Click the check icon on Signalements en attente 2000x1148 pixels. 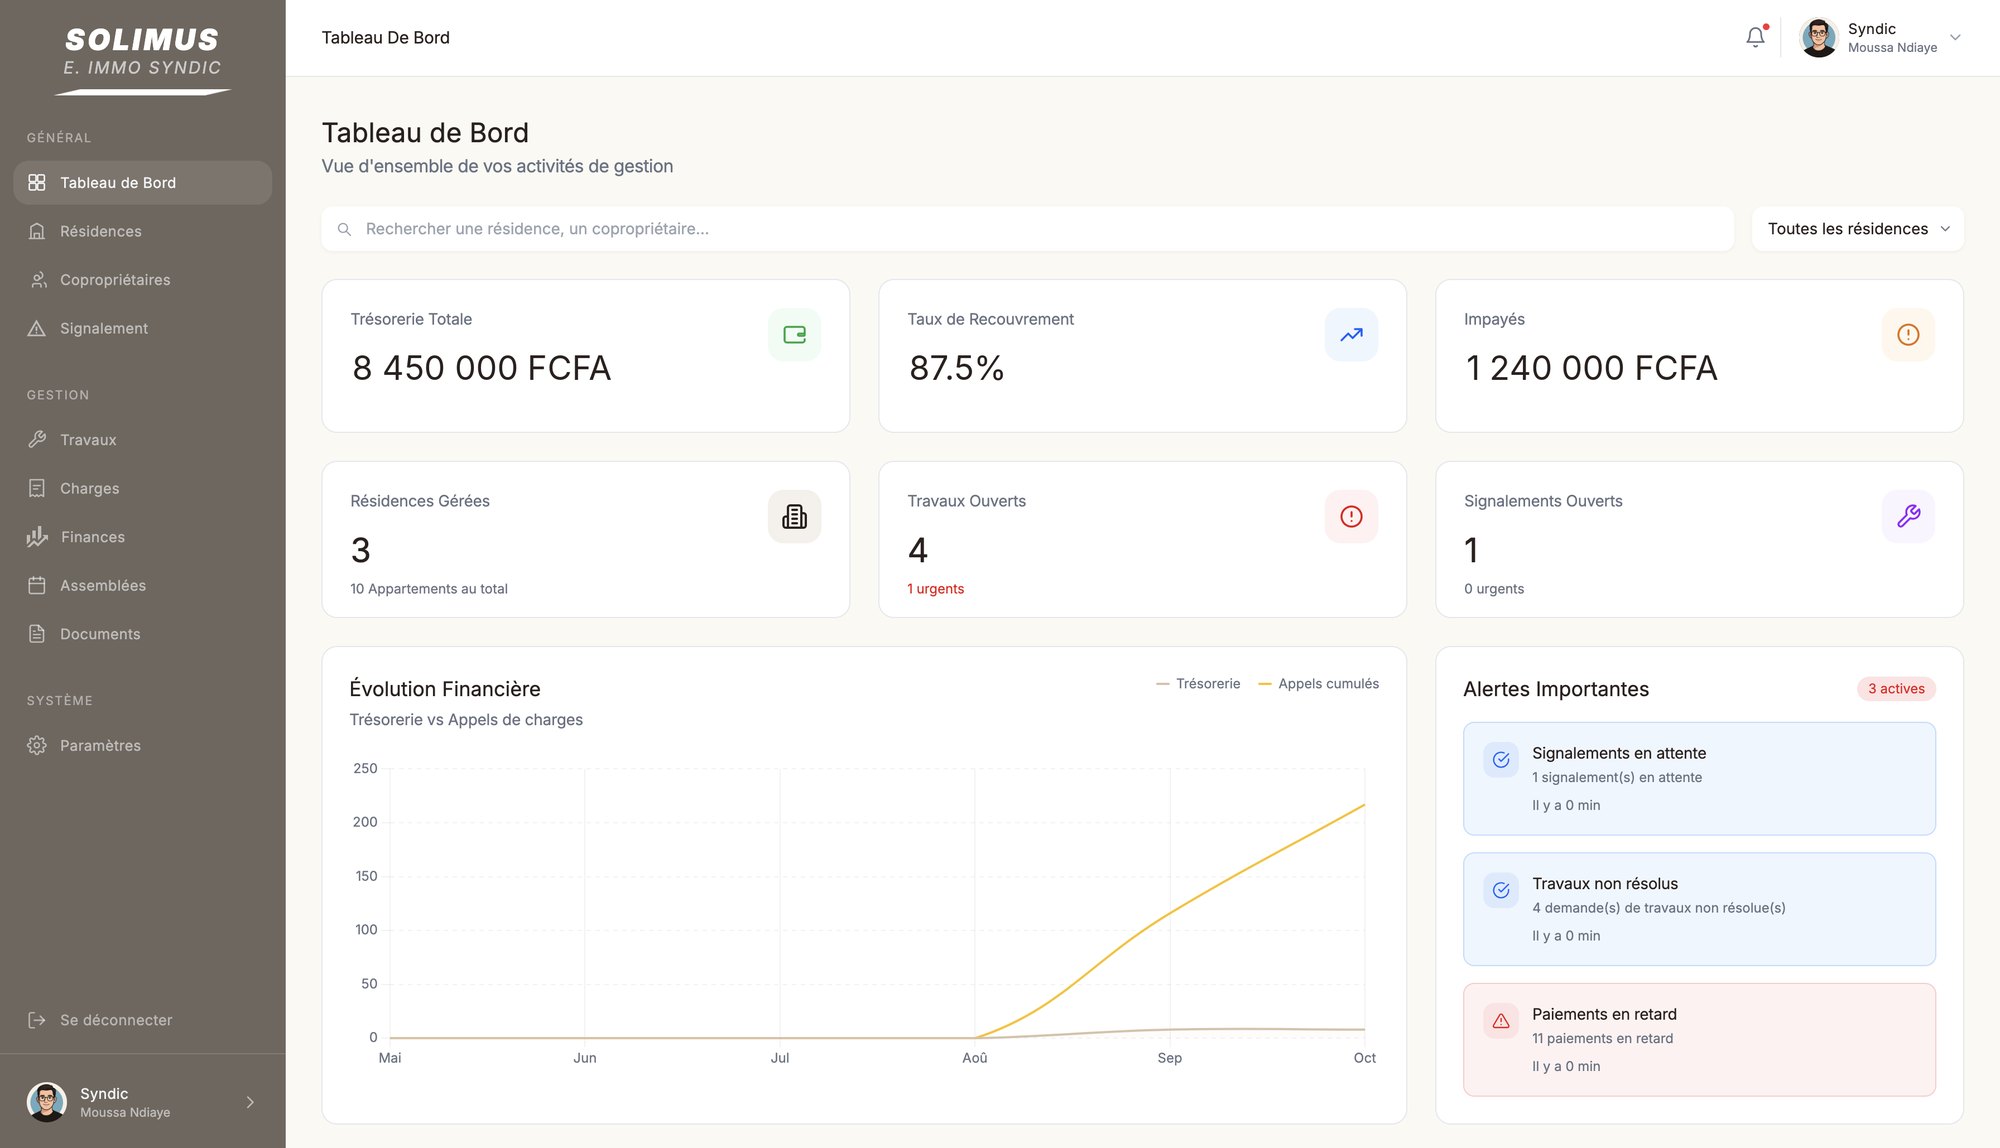tap(1501, 760)
